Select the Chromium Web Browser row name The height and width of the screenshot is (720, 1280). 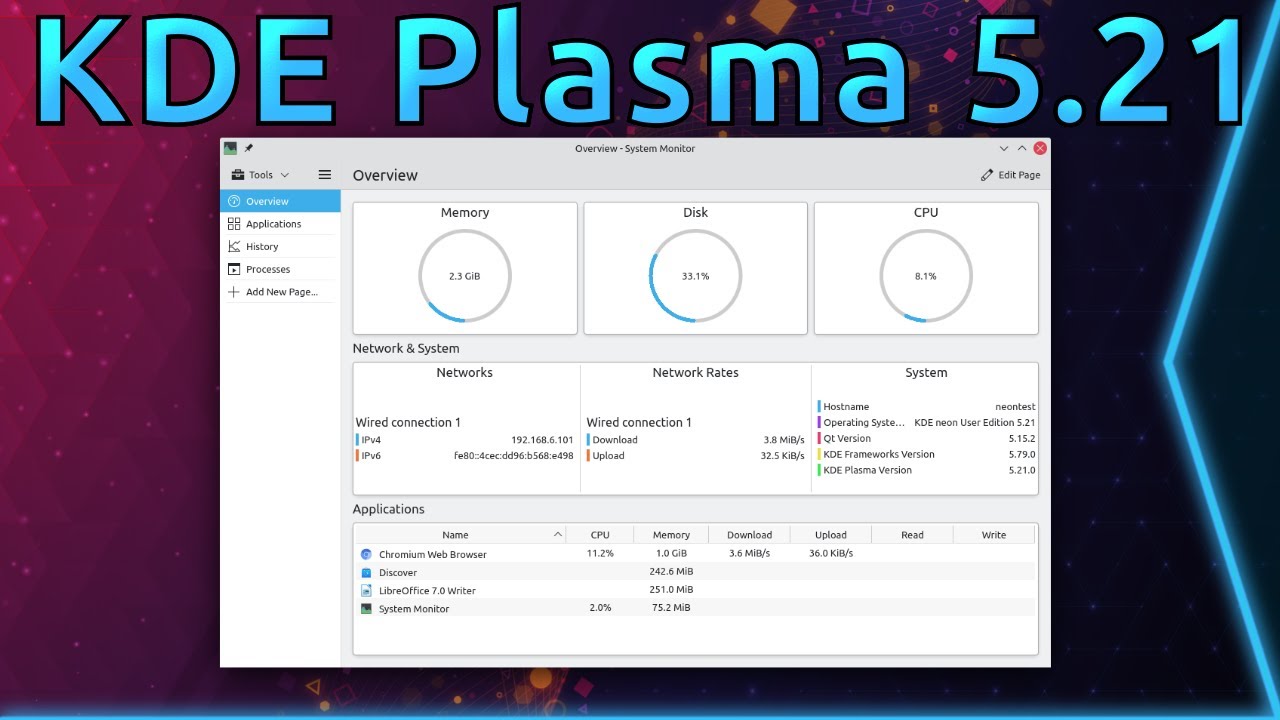(x=433, y=554)
